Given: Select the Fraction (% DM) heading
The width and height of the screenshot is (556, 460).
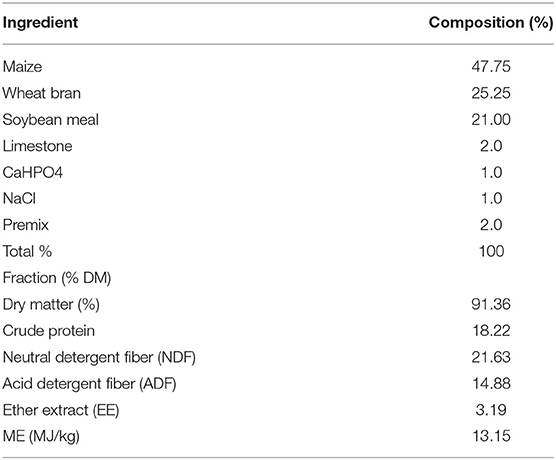Looking at the screenshot, I should pyautogui.click(x=57, y=278).
